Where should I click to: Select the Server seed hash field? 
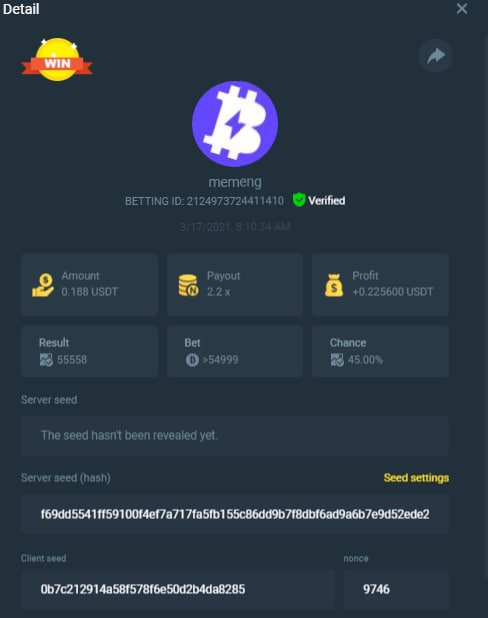pos(235,514)
